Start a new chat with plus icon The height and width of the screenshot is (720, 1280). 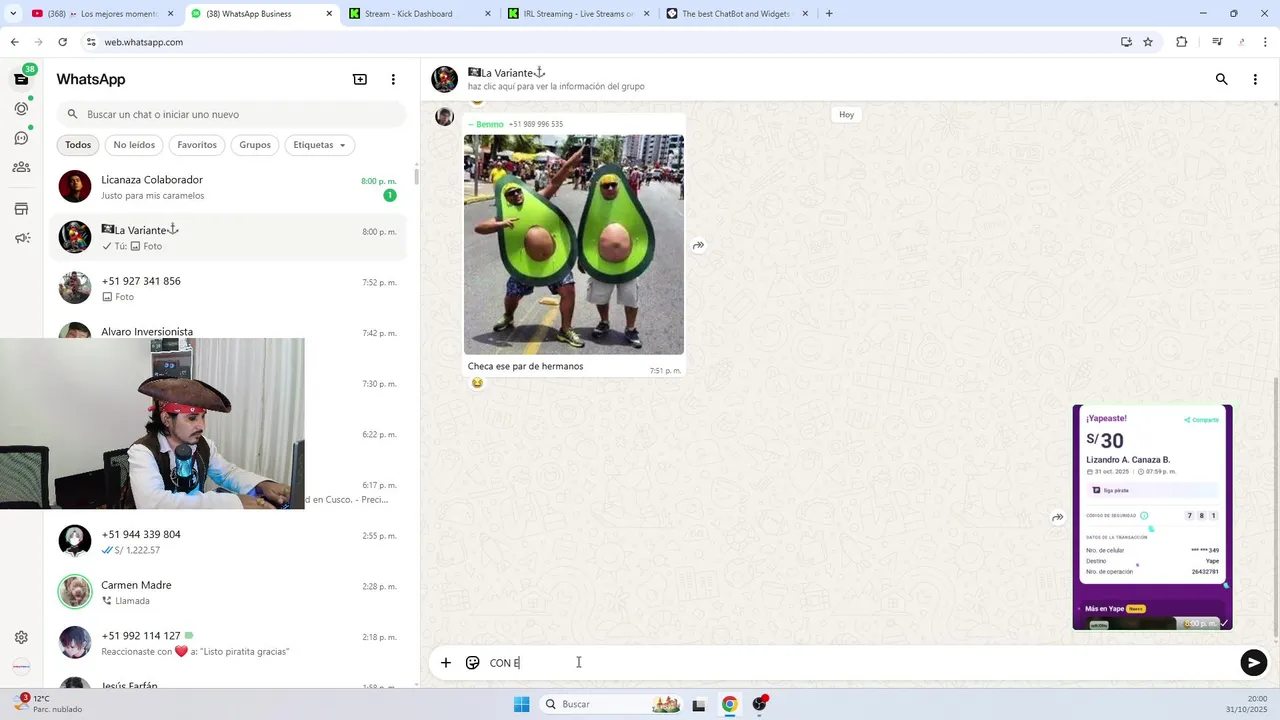[x=360, y=79]
